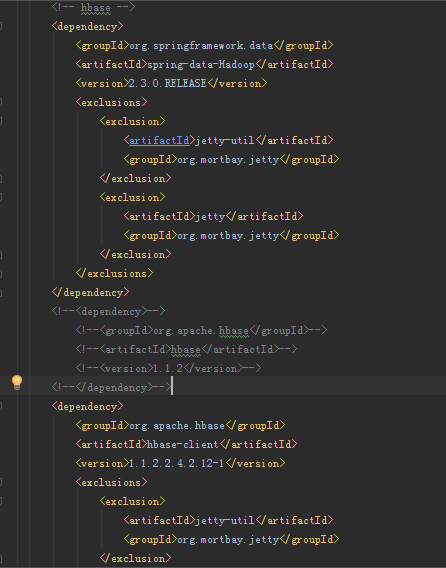Click the hbase comment at the top
Image resolution: width=446 pixels, height=568 pixels.
click(x=93, y=7)
